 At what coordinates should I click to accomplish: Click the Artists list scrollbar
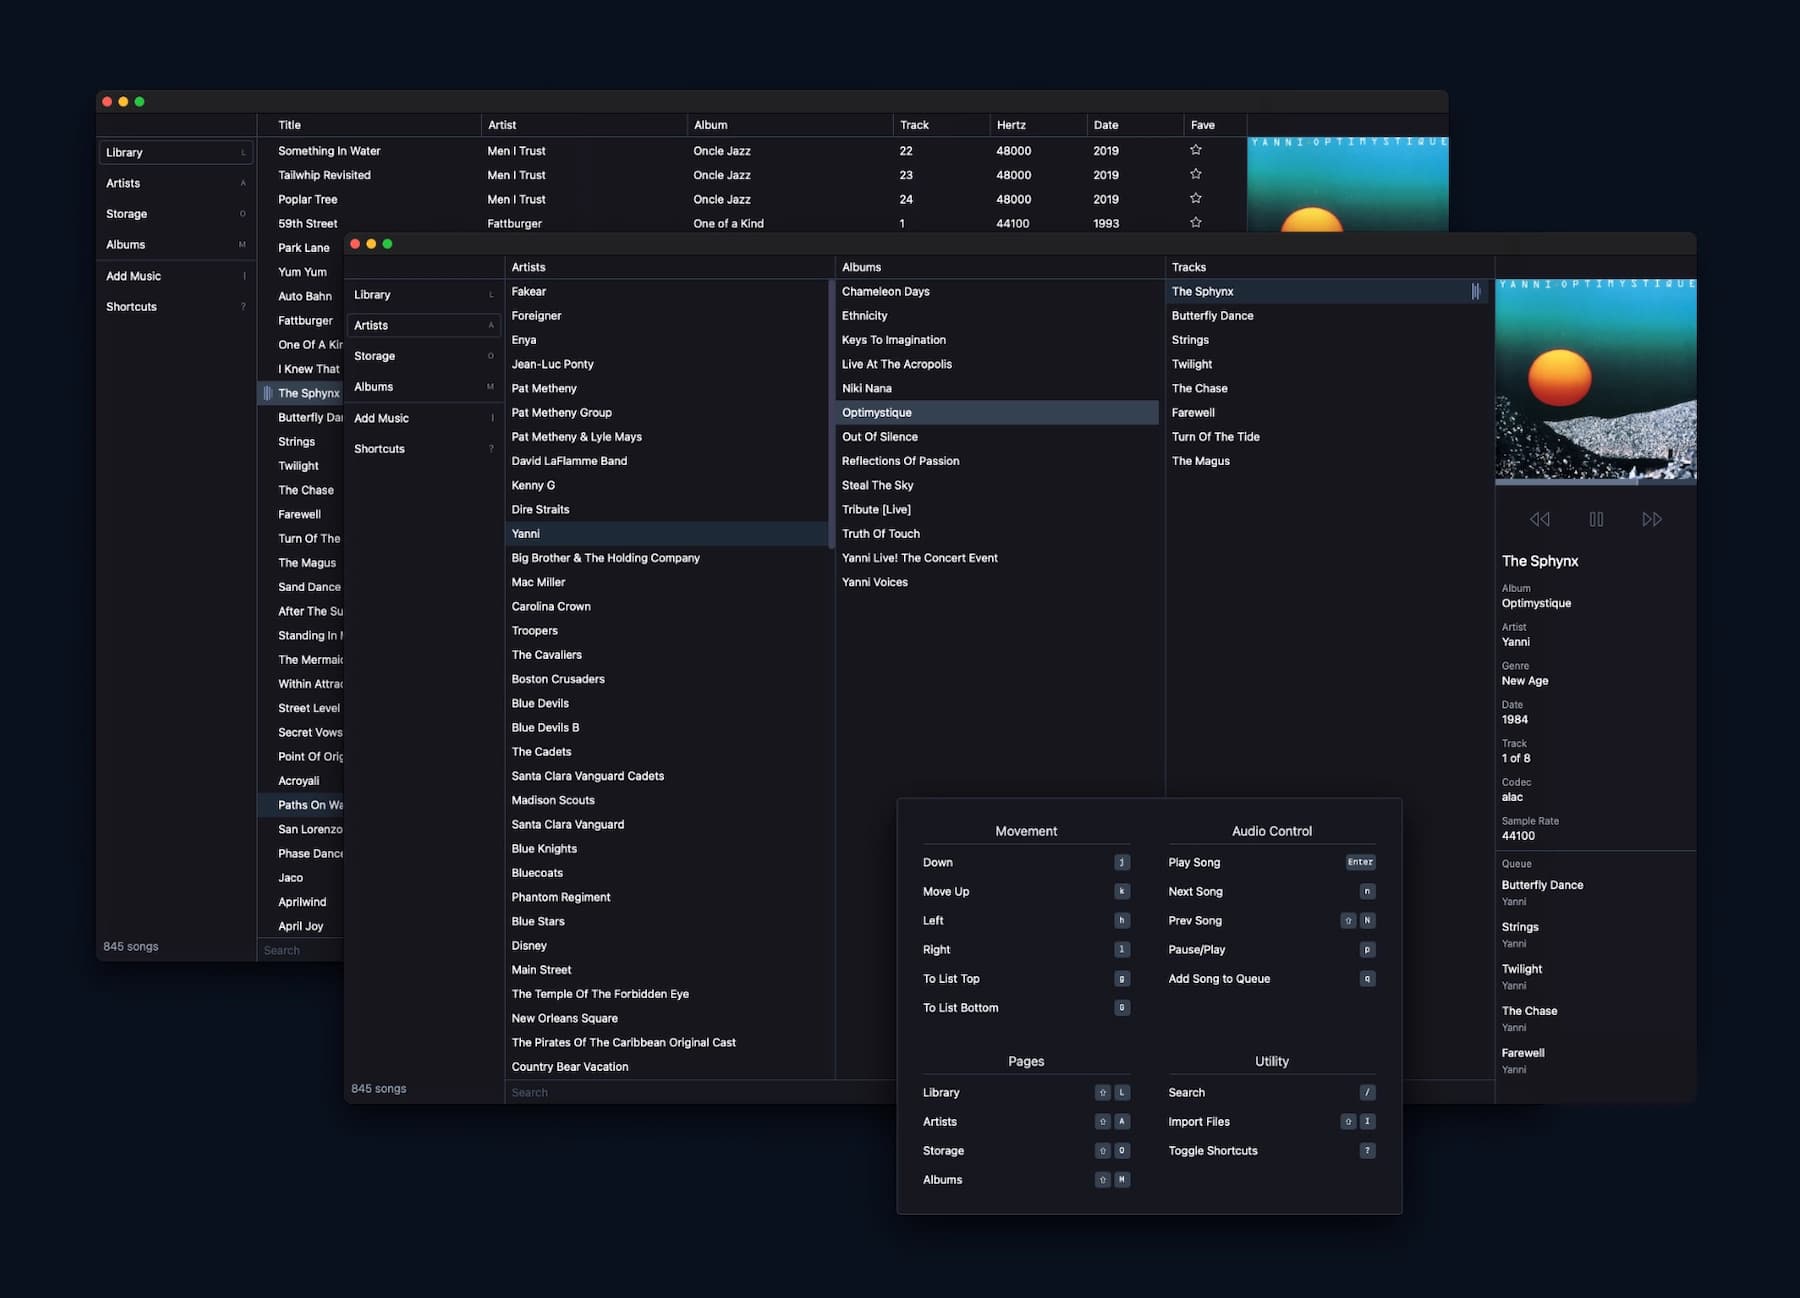830,413
